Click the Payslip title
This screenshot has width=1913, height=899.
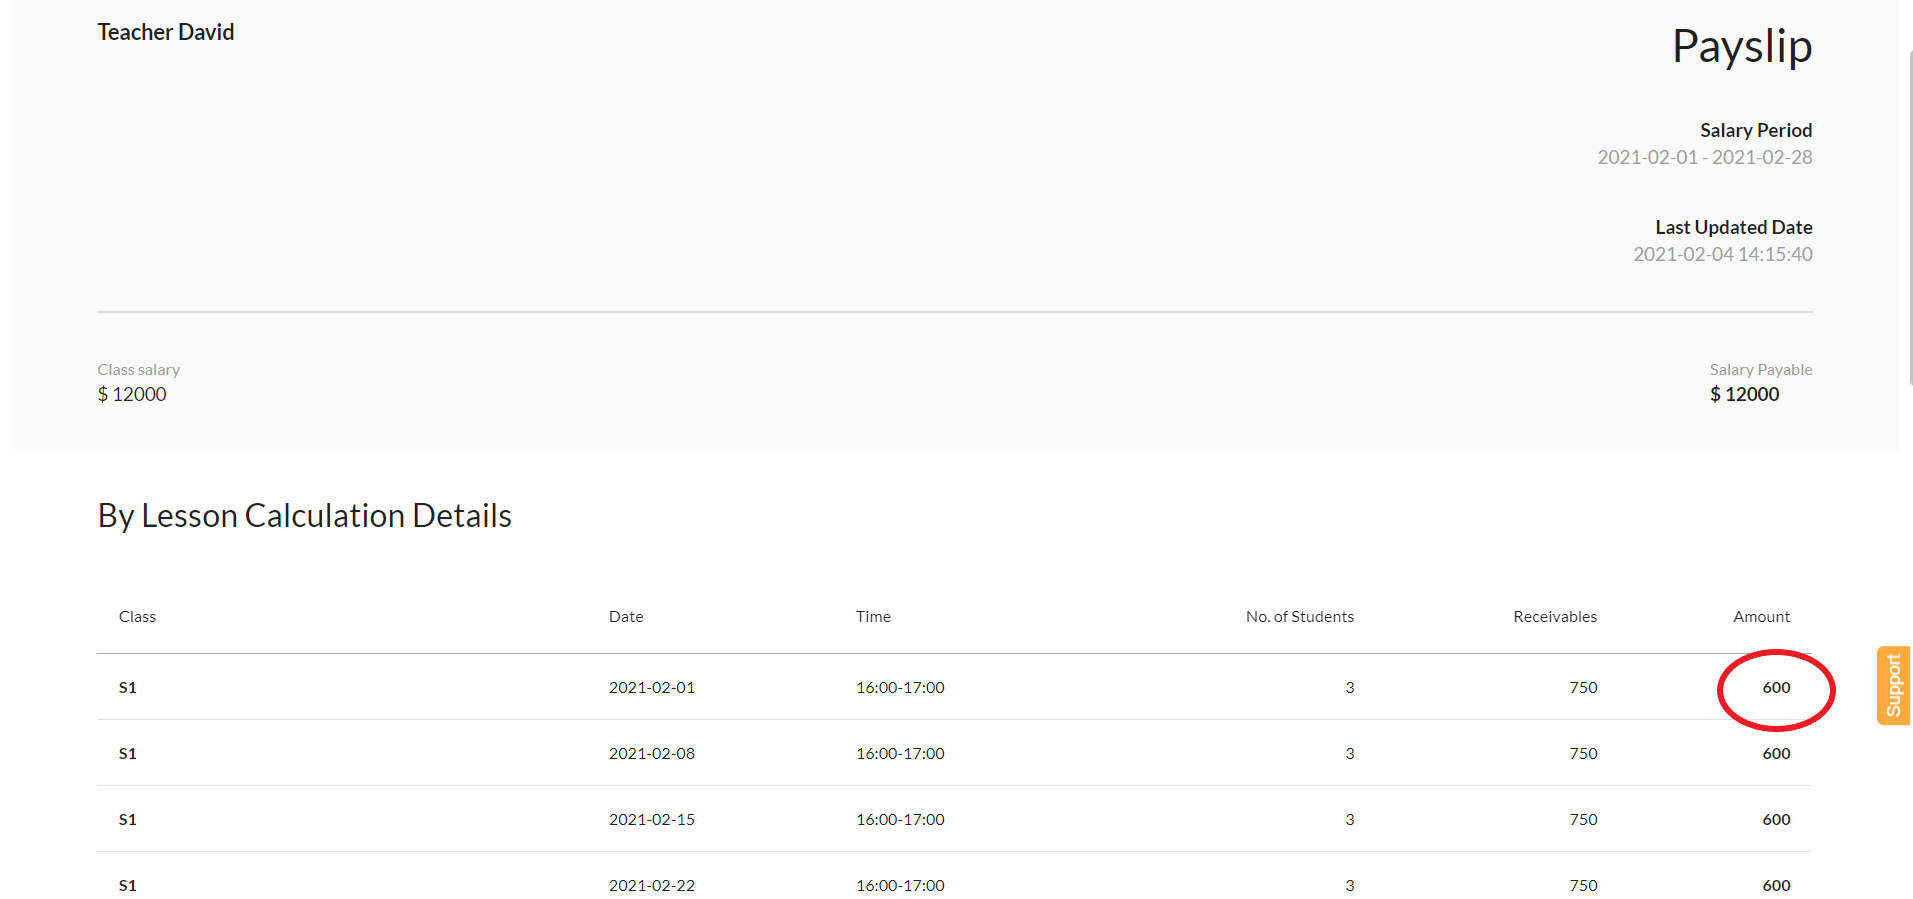(1741, 47)
